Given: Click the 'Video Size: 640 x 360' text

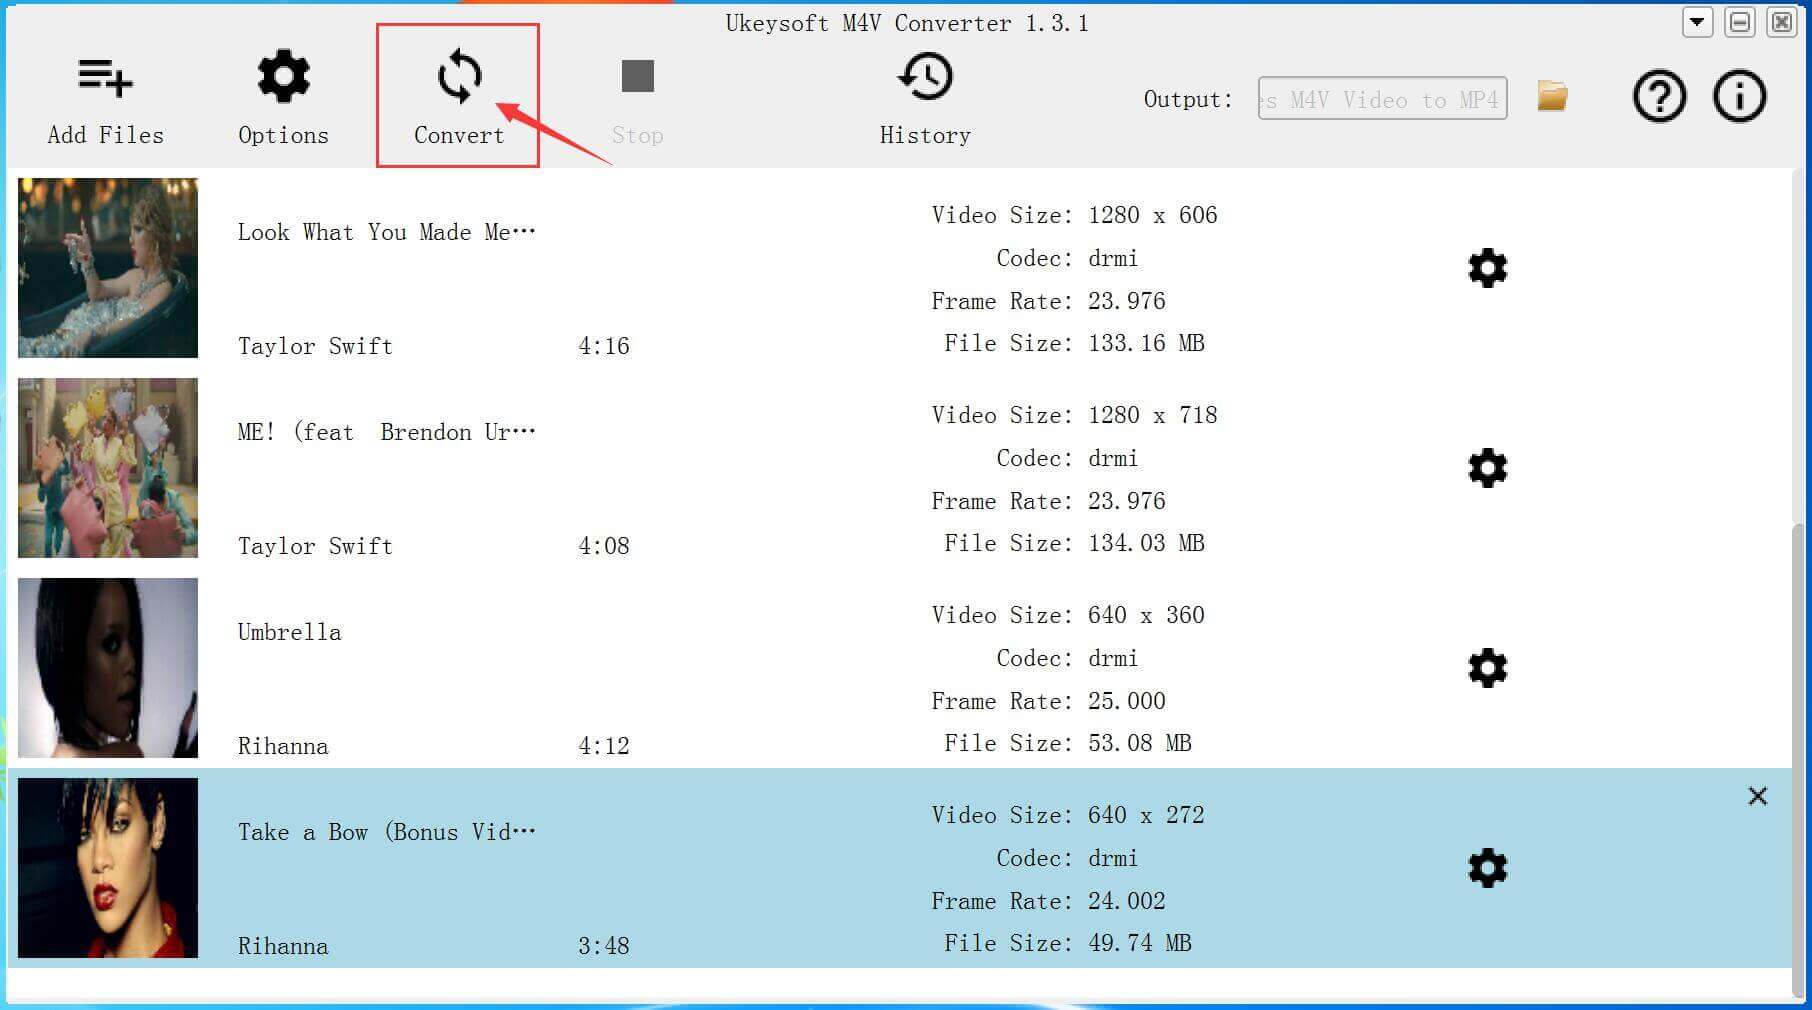Looking at the screenshot, I should [x=1068, y=615].
